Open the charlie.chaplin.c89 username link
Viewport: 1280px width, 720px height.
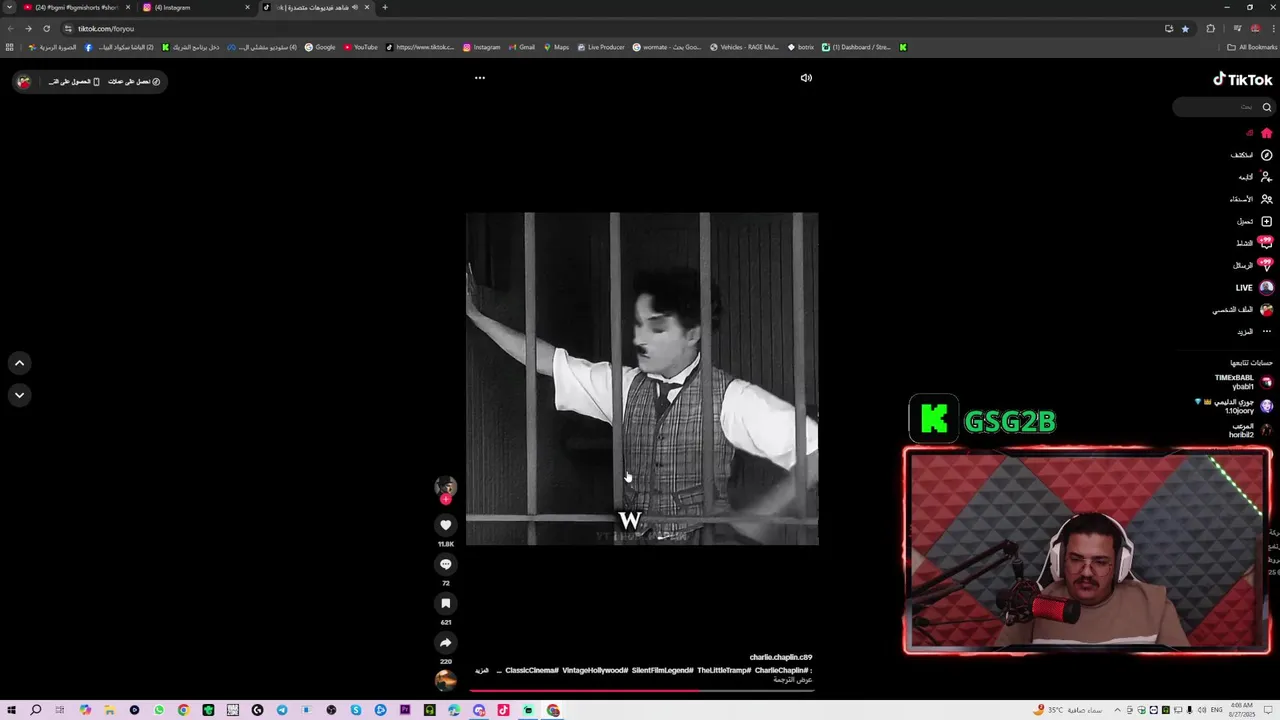(781, 658)
